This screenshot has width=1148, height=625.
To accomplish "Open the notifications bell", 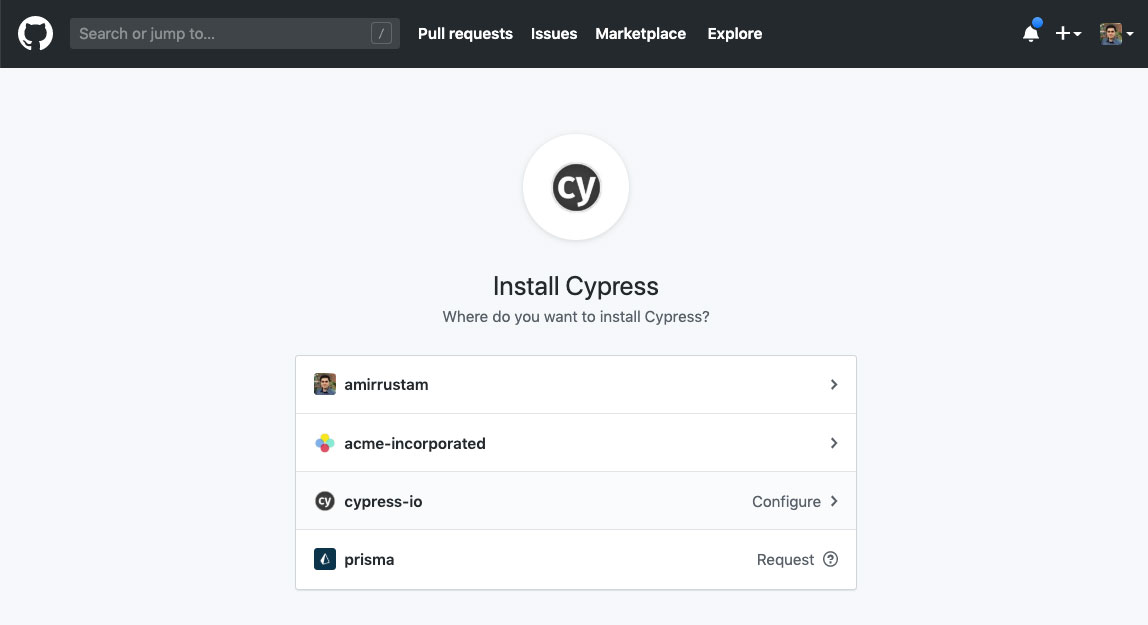I will click(x=1030, y=33).
